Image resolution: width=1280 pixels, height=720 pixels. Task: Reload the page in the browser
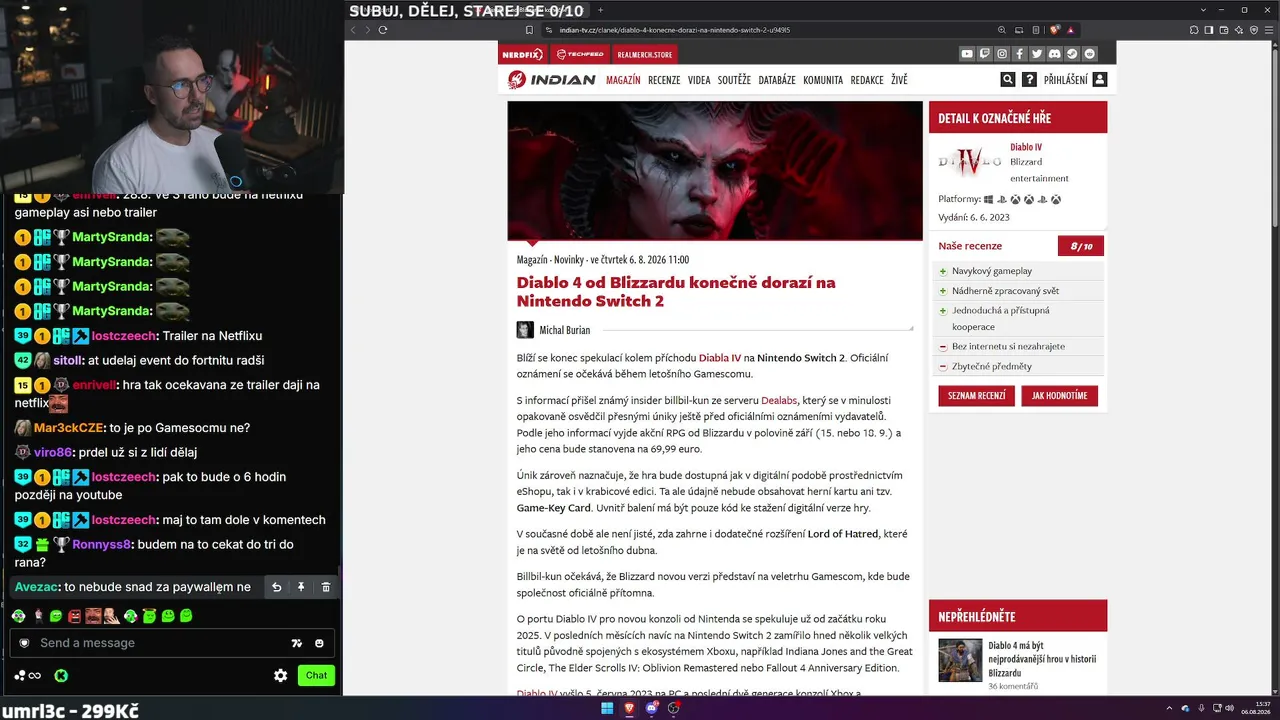tap(383, 30)
